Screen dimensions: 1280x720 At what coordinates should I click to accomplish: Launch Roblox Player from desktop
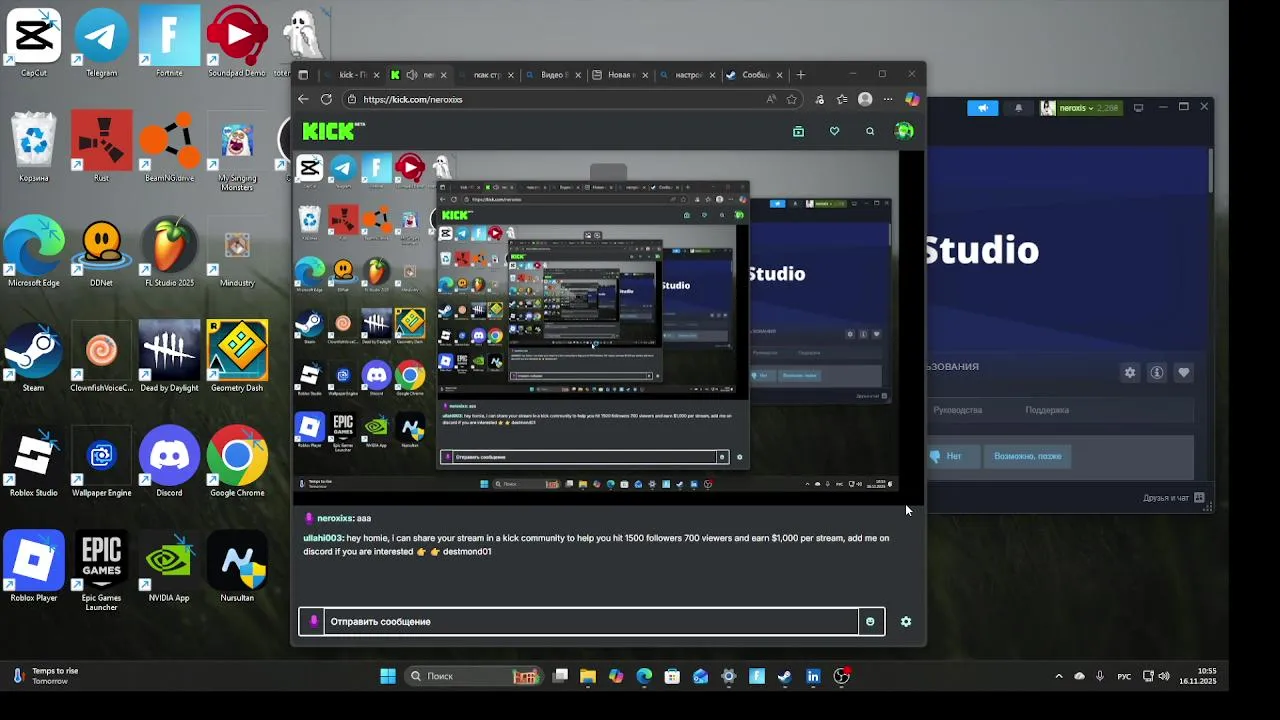[34, 567]
